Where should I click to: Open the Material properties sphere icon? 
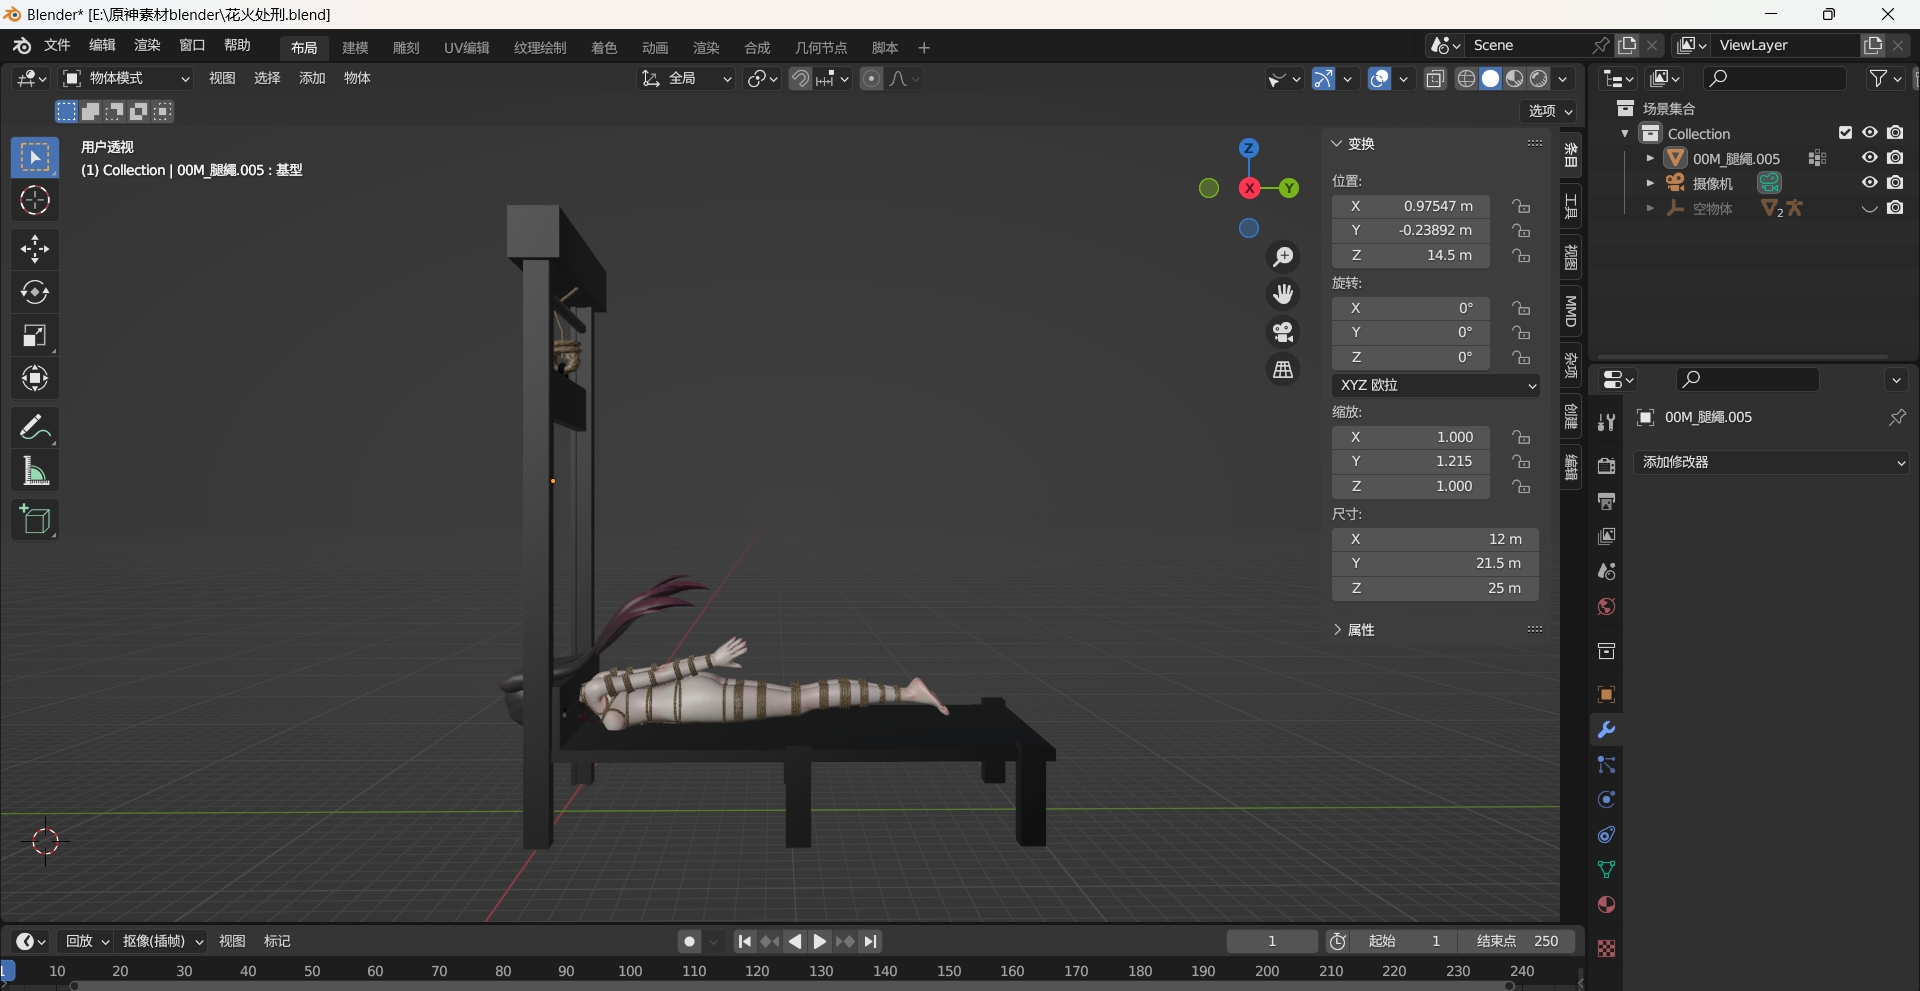tap(1607, 905)
